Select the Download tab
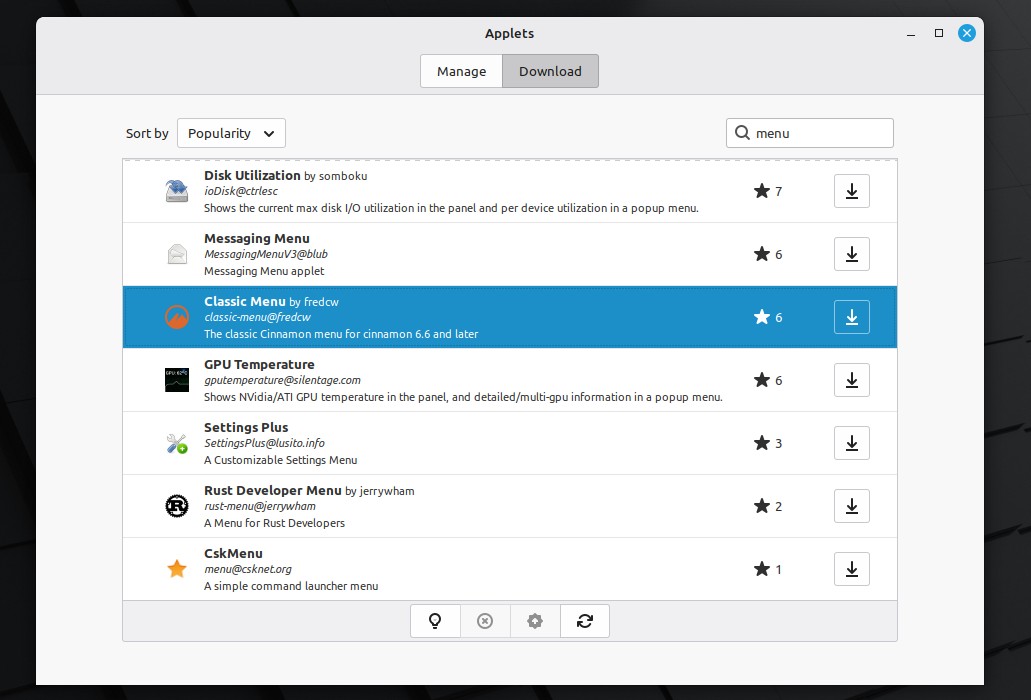The height and width of the screenshot is (700, 1031). (x=550, y=71)
